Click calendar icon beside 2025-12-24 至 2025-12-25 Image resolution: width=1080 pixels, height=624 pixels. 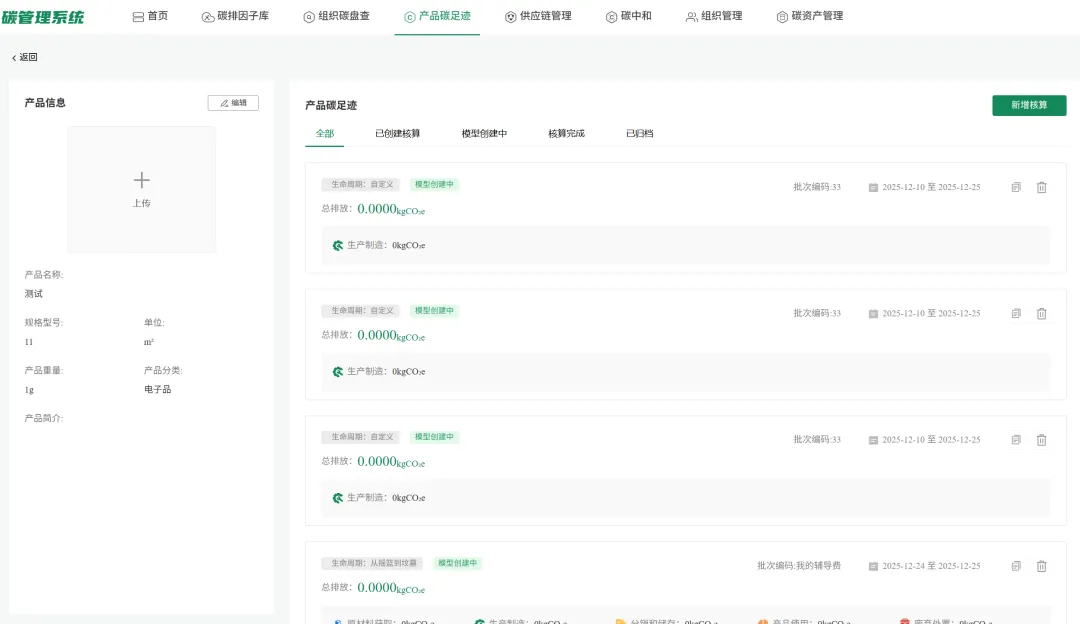point(873,566)
